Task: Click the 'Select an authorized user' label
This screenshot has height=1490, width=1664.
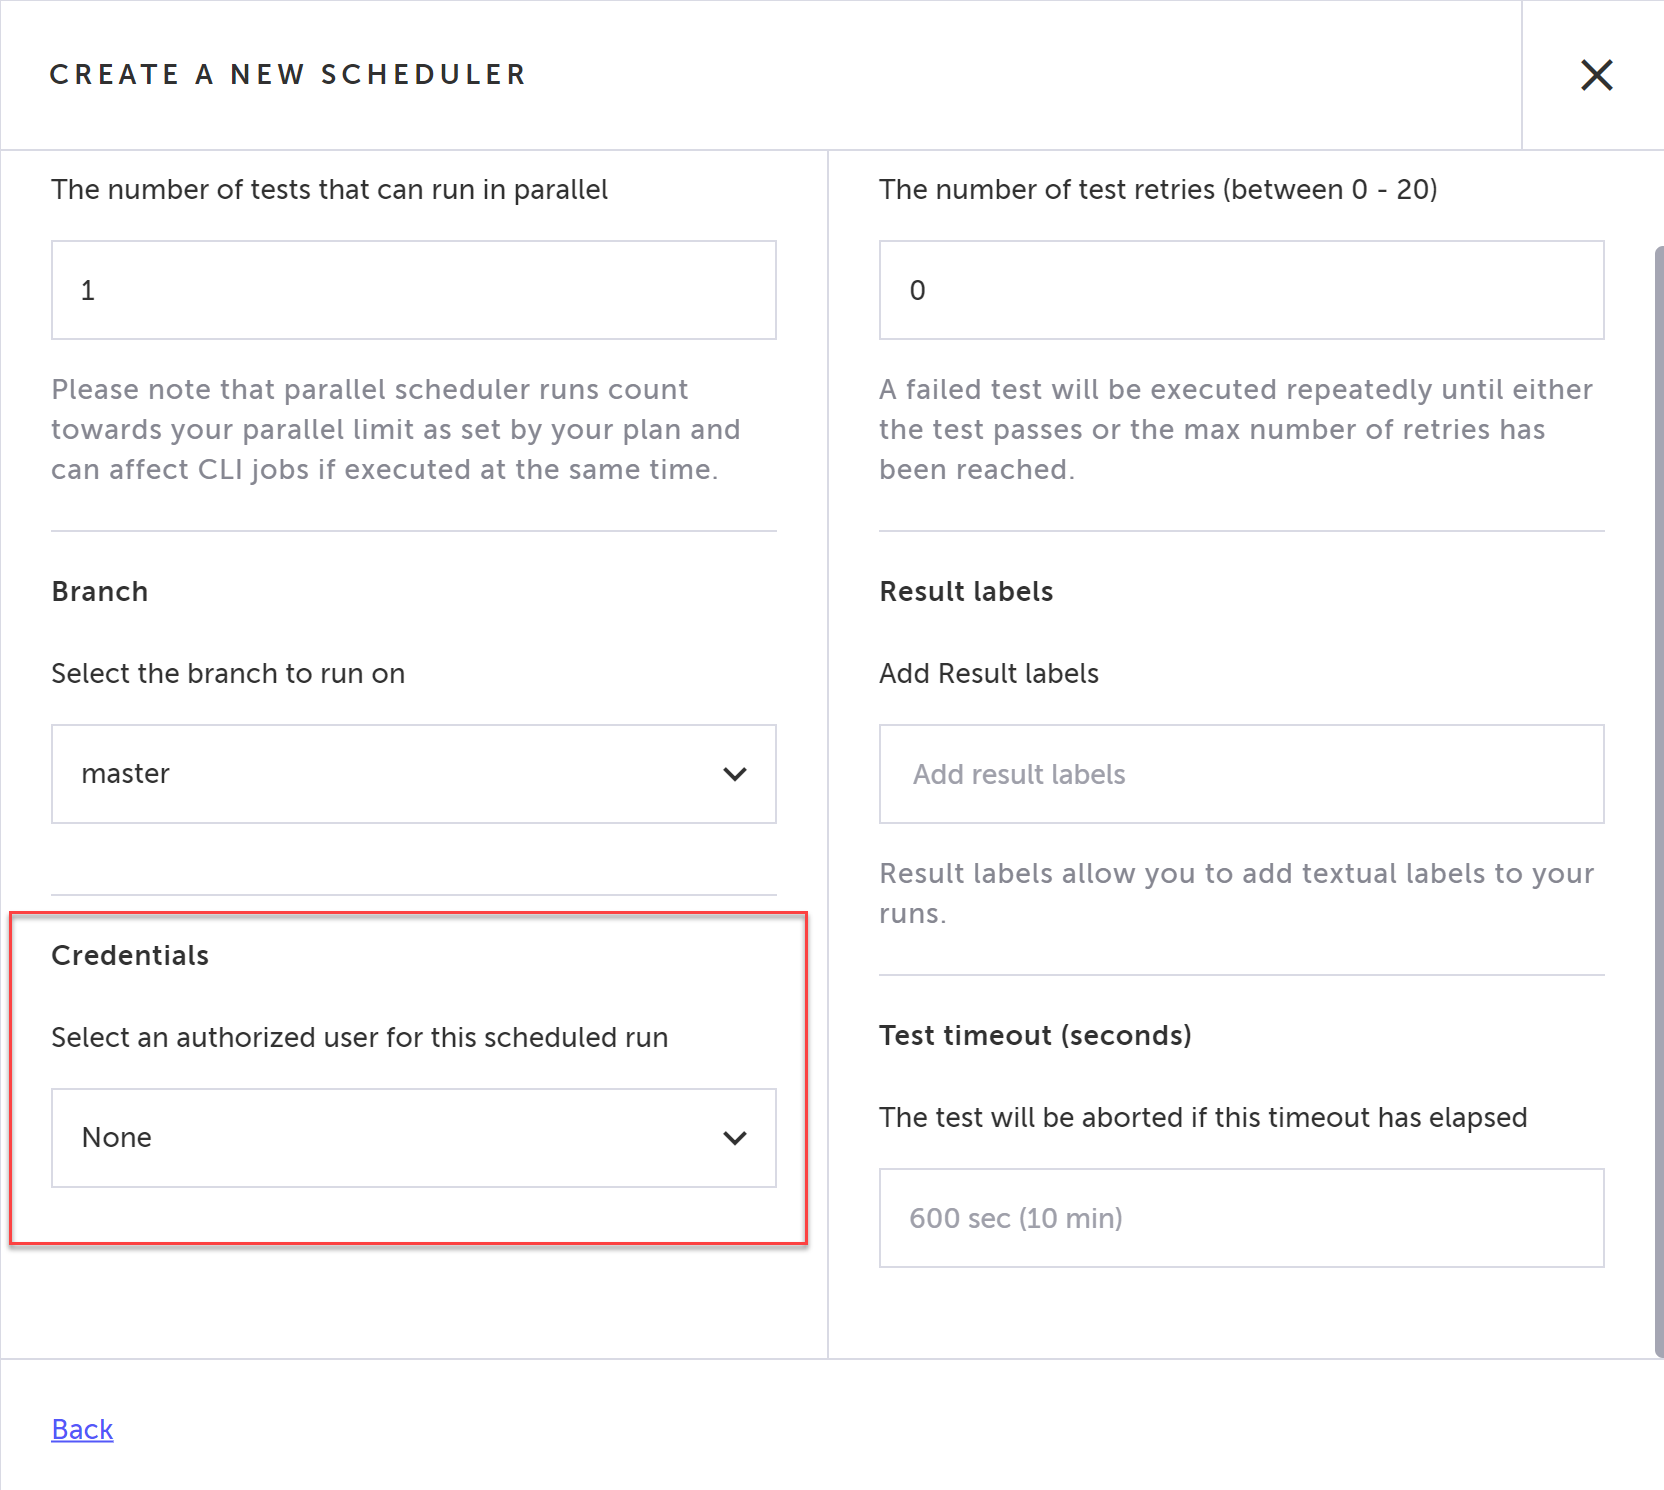Action: tap(359, 1037)
